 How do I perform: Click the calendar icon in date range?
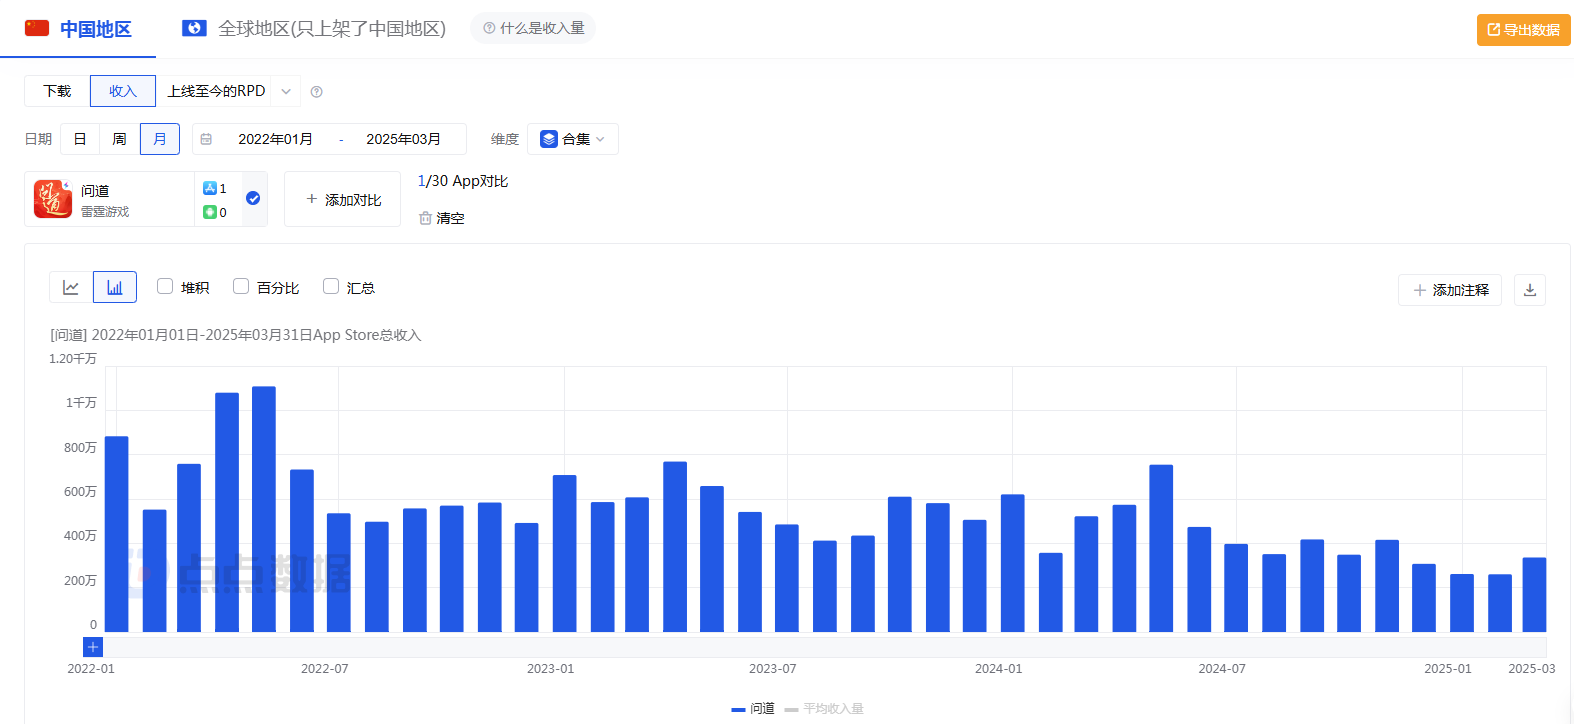click(x=207, y=139)
